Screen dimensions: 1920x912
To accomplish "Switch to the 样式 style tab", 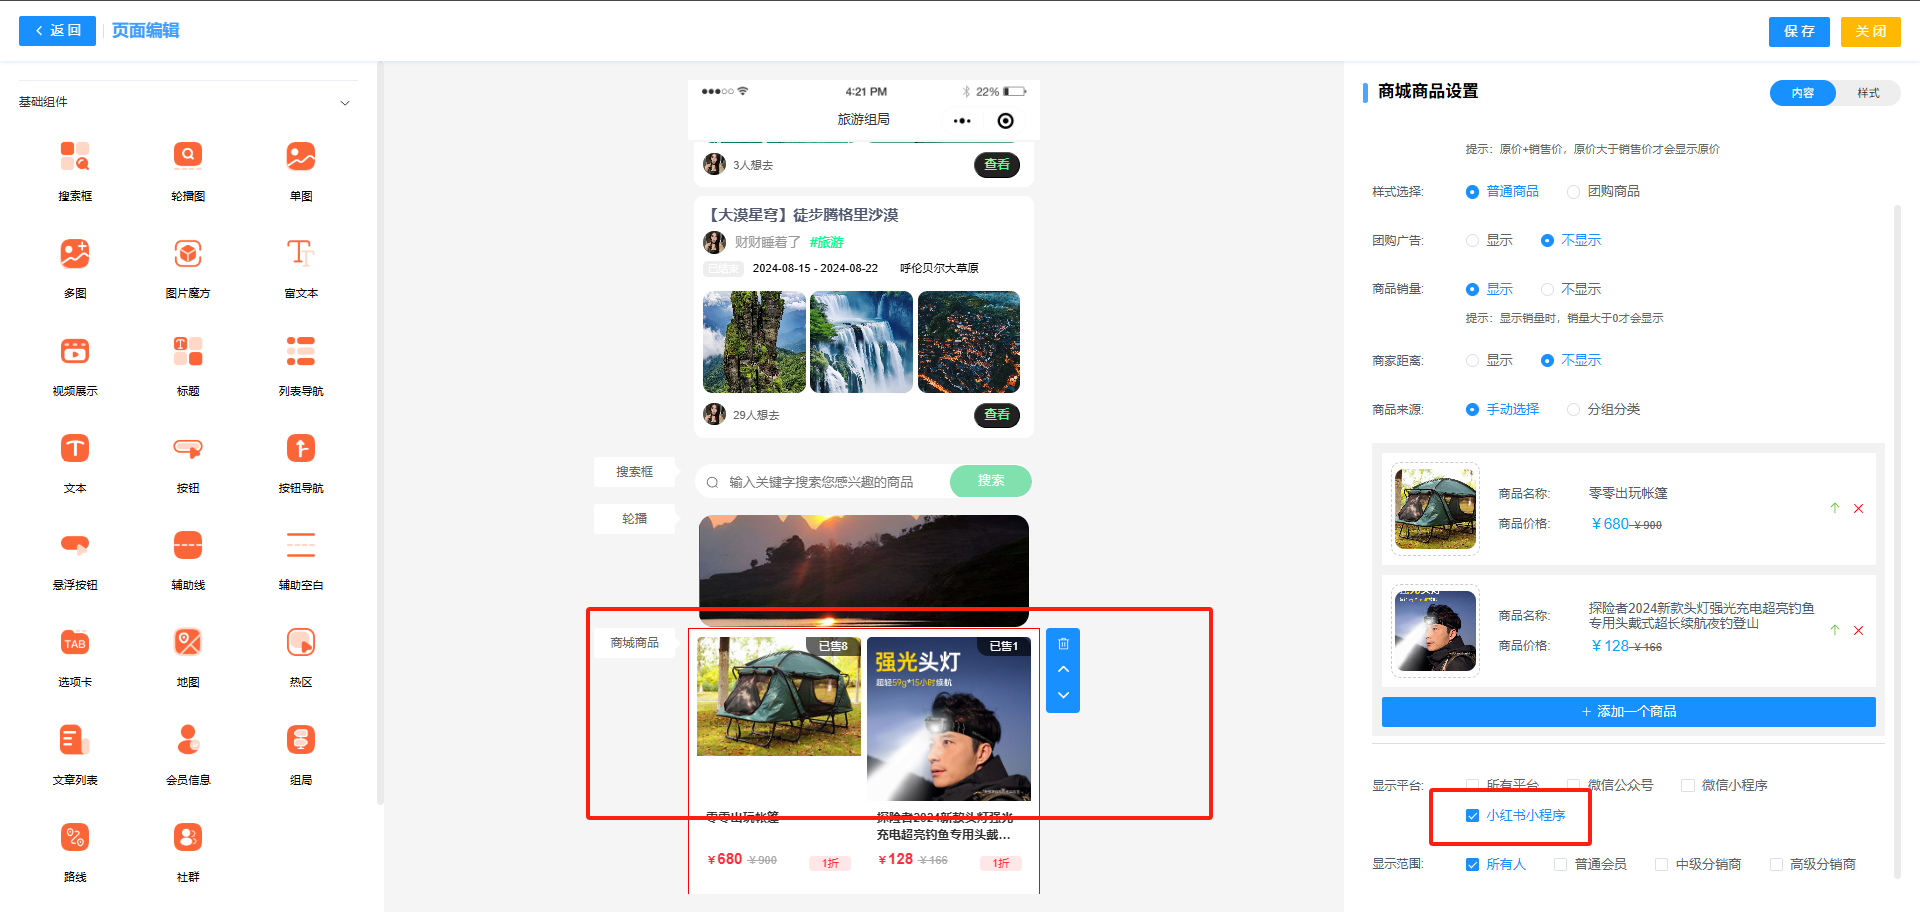I will pos(1867,93).
